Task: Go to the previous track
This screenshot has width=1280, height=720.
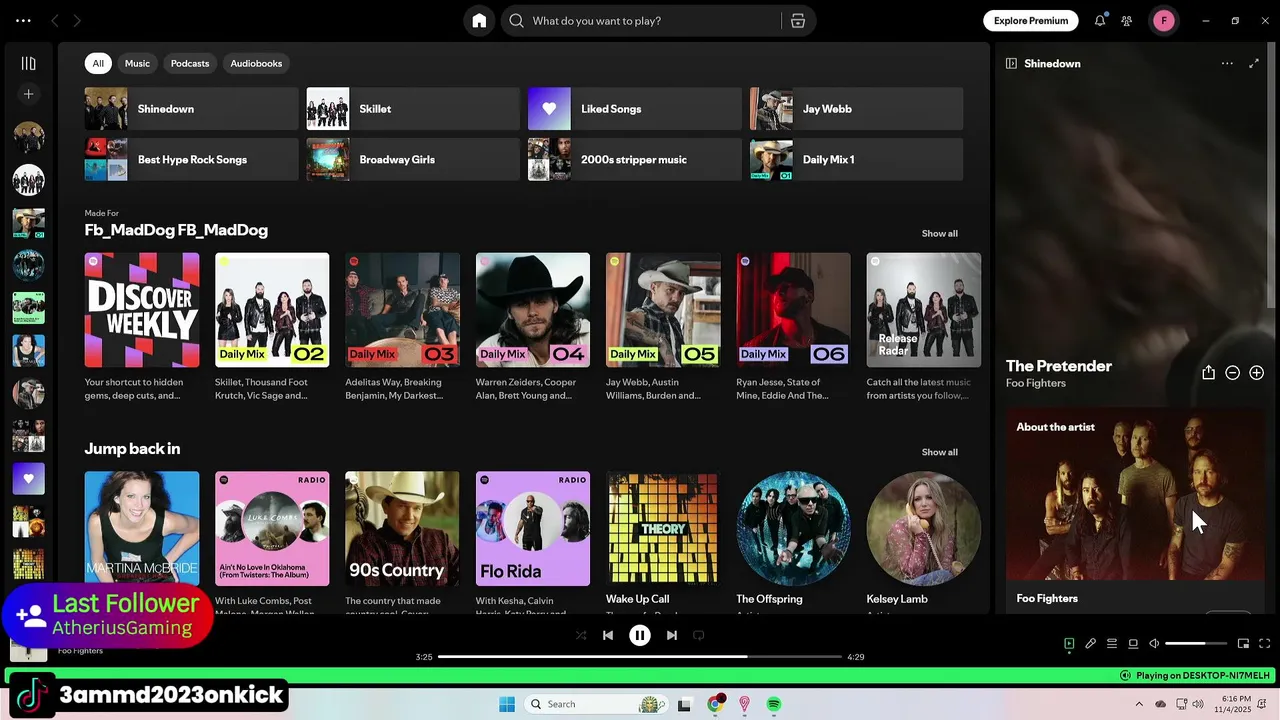Action: pos(608,635)
